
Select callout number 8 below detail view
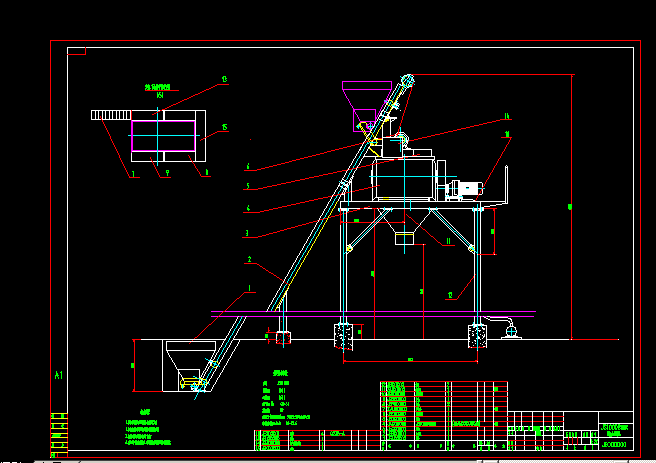207,172
